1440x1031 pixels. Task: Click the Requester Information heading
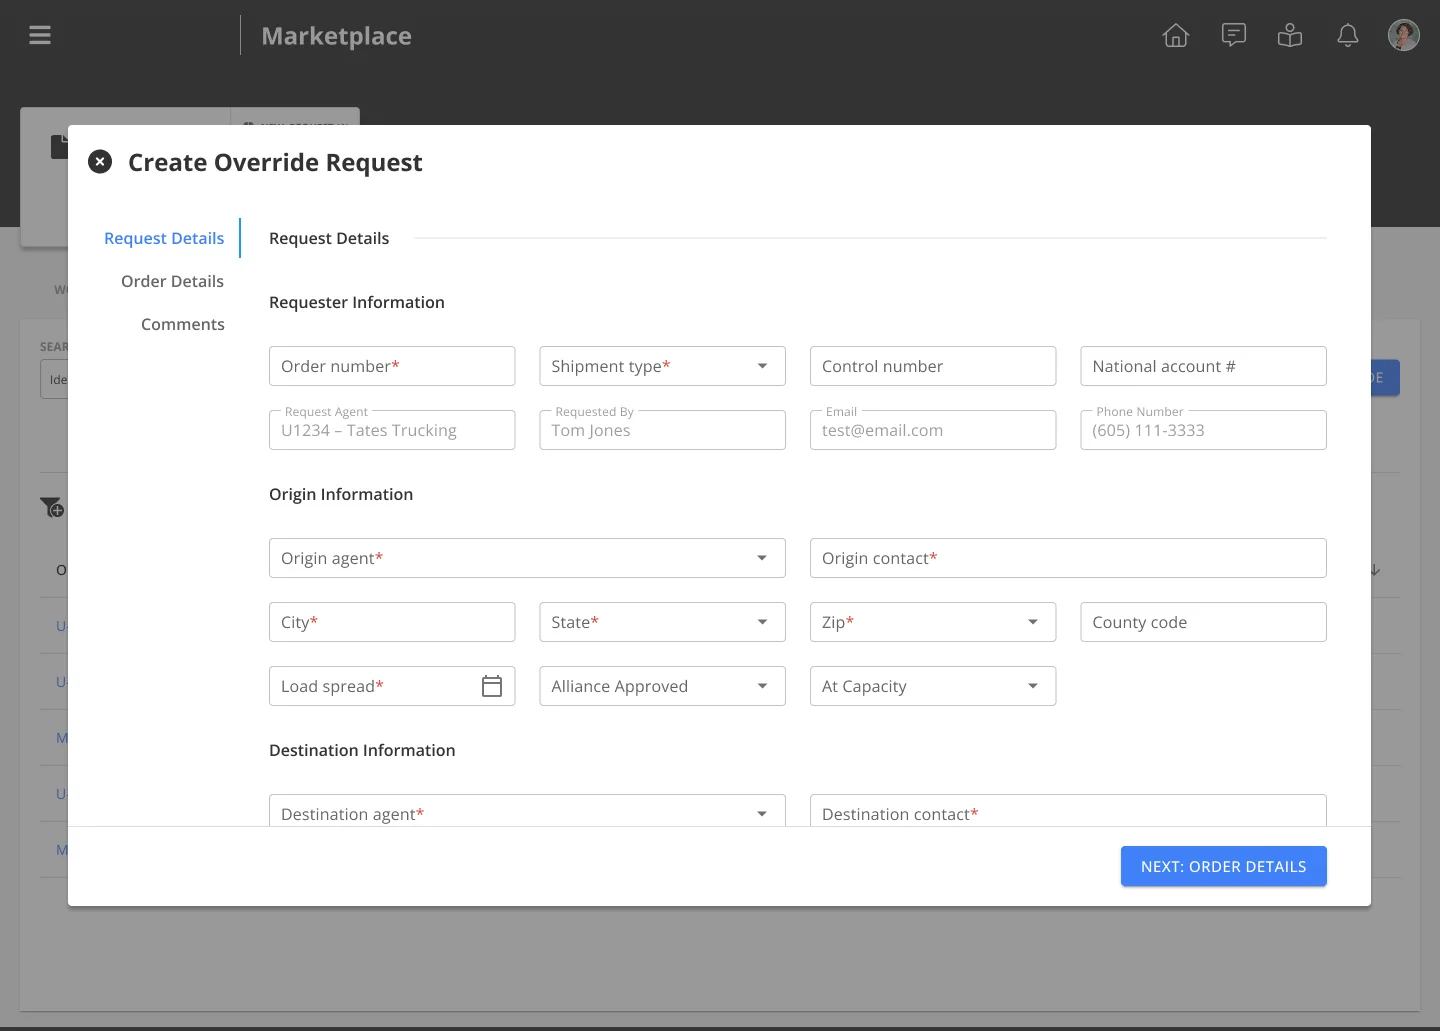[357, 302]
